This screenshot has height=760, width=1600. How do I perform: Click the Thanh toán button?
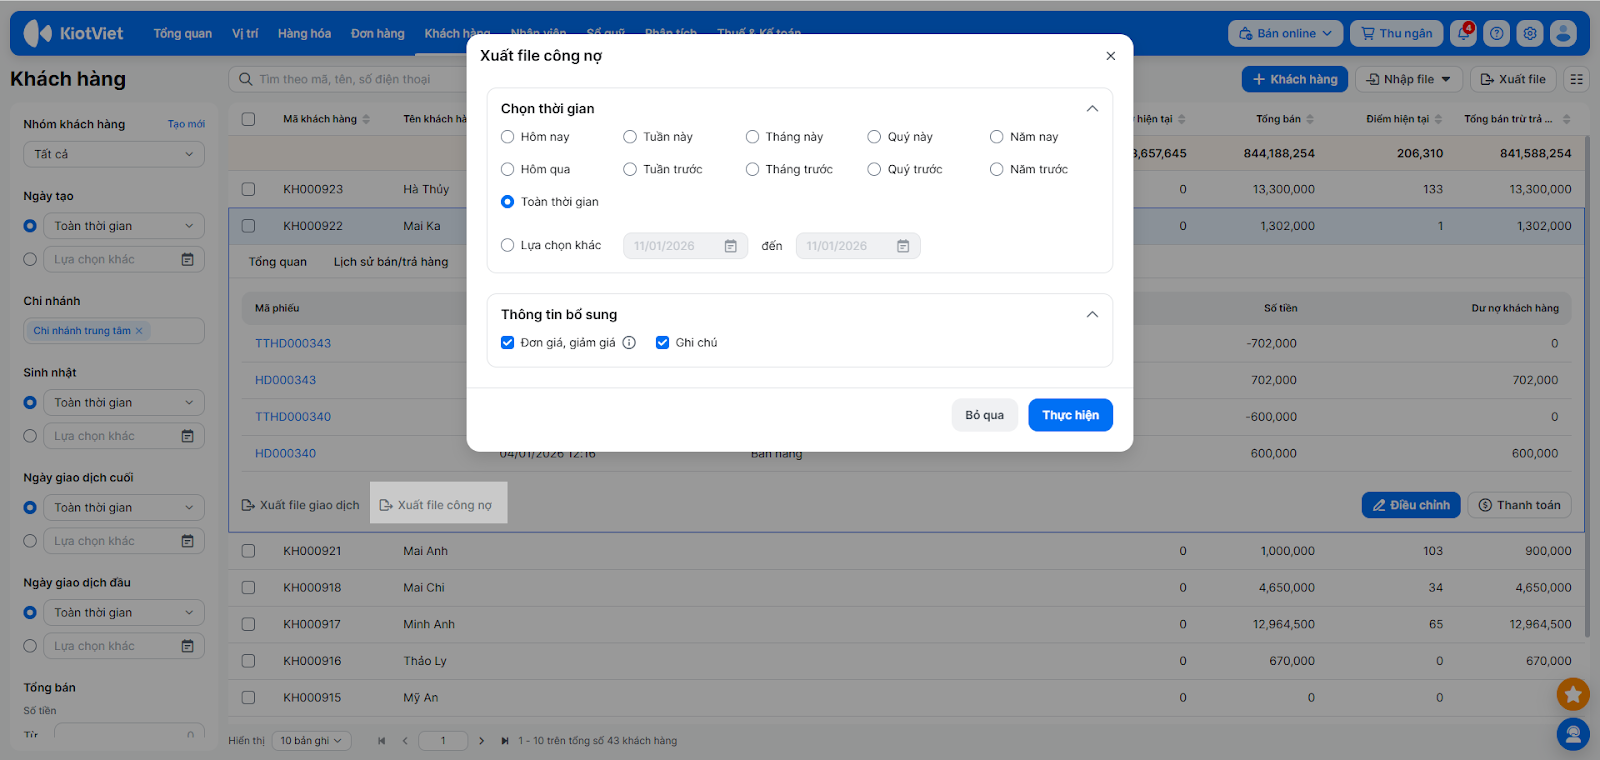click(1519, 505)
